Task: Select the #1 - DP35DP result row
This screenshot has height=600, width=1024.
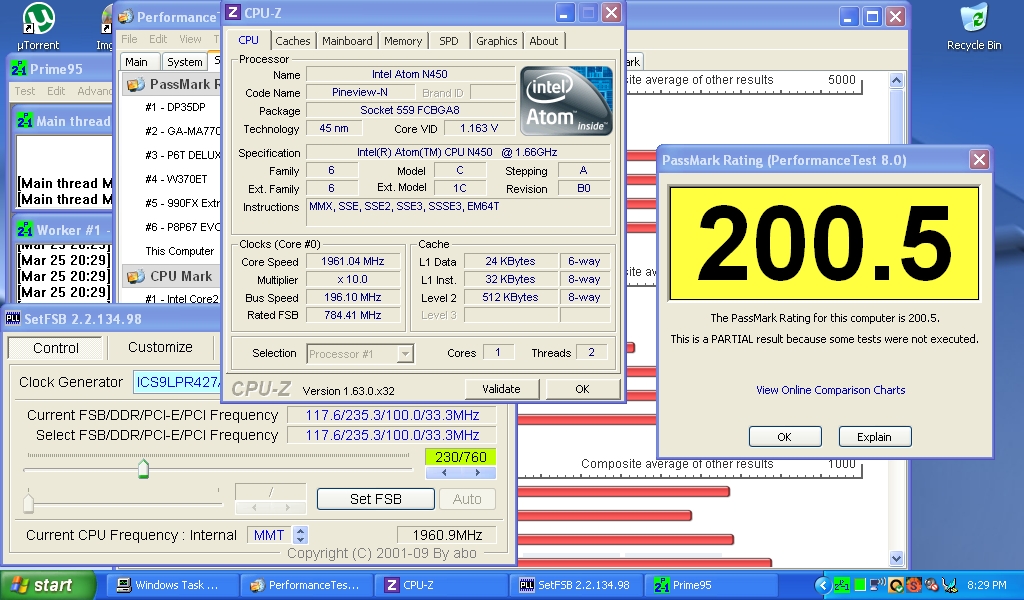Action: point(175,107)
